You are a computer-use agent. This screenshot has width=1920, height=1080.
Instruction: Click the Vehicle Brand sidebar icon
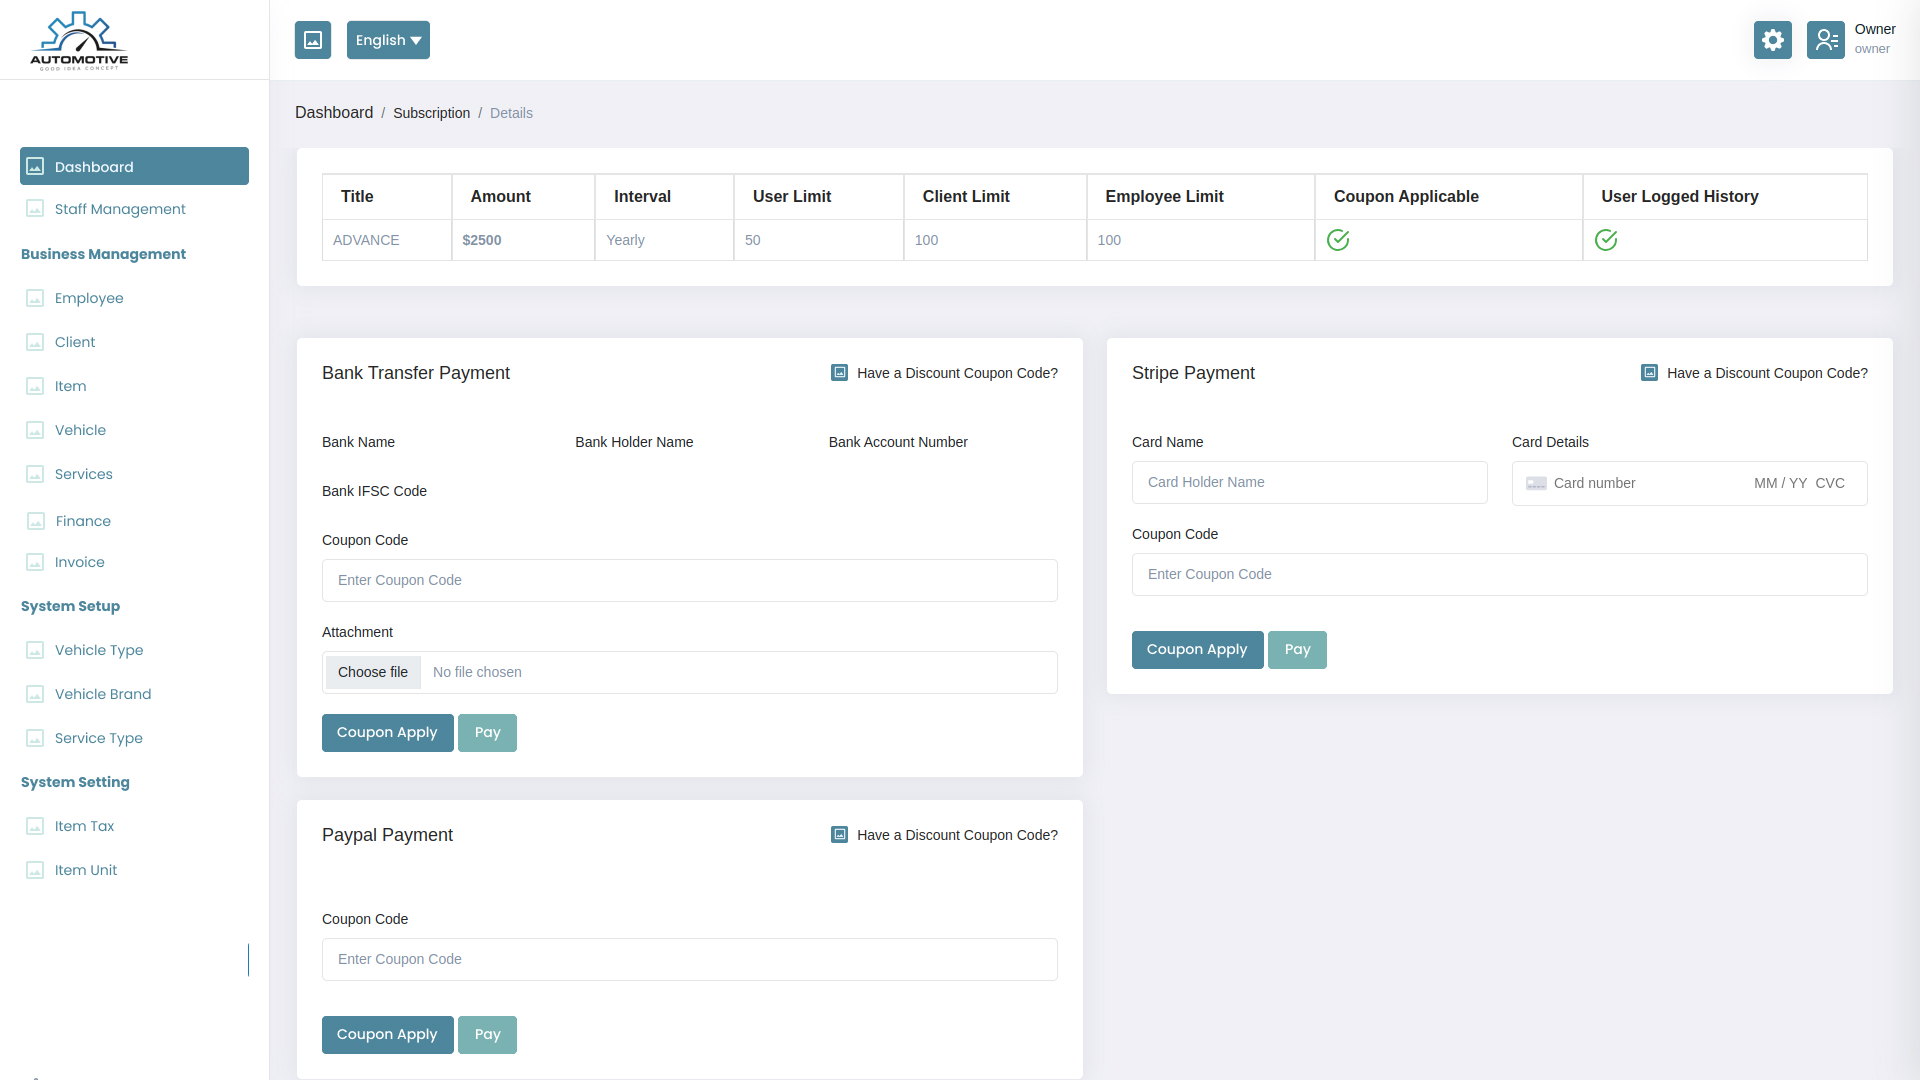(35, 694)
